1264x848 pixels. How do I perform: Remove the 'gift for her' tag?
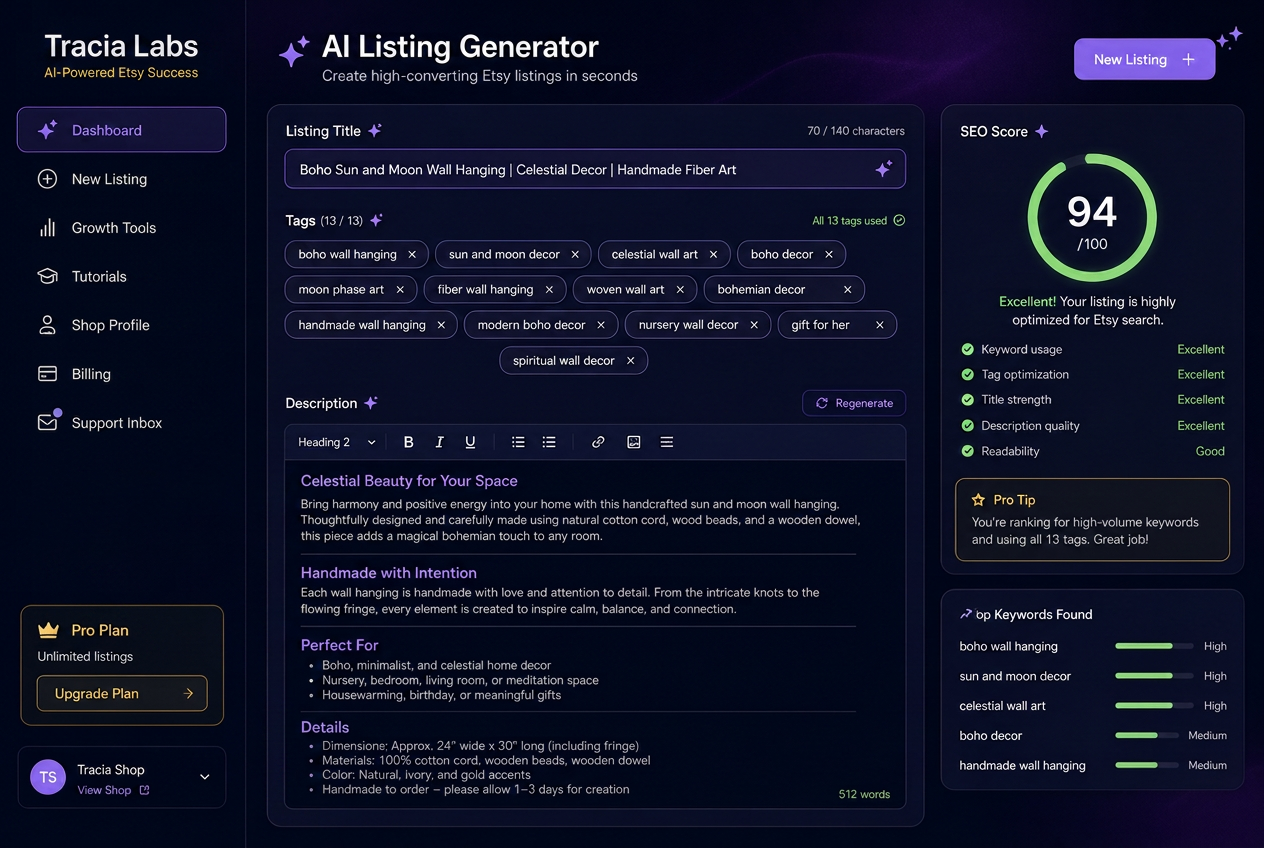pyautogui.click(x=880, y=325)
